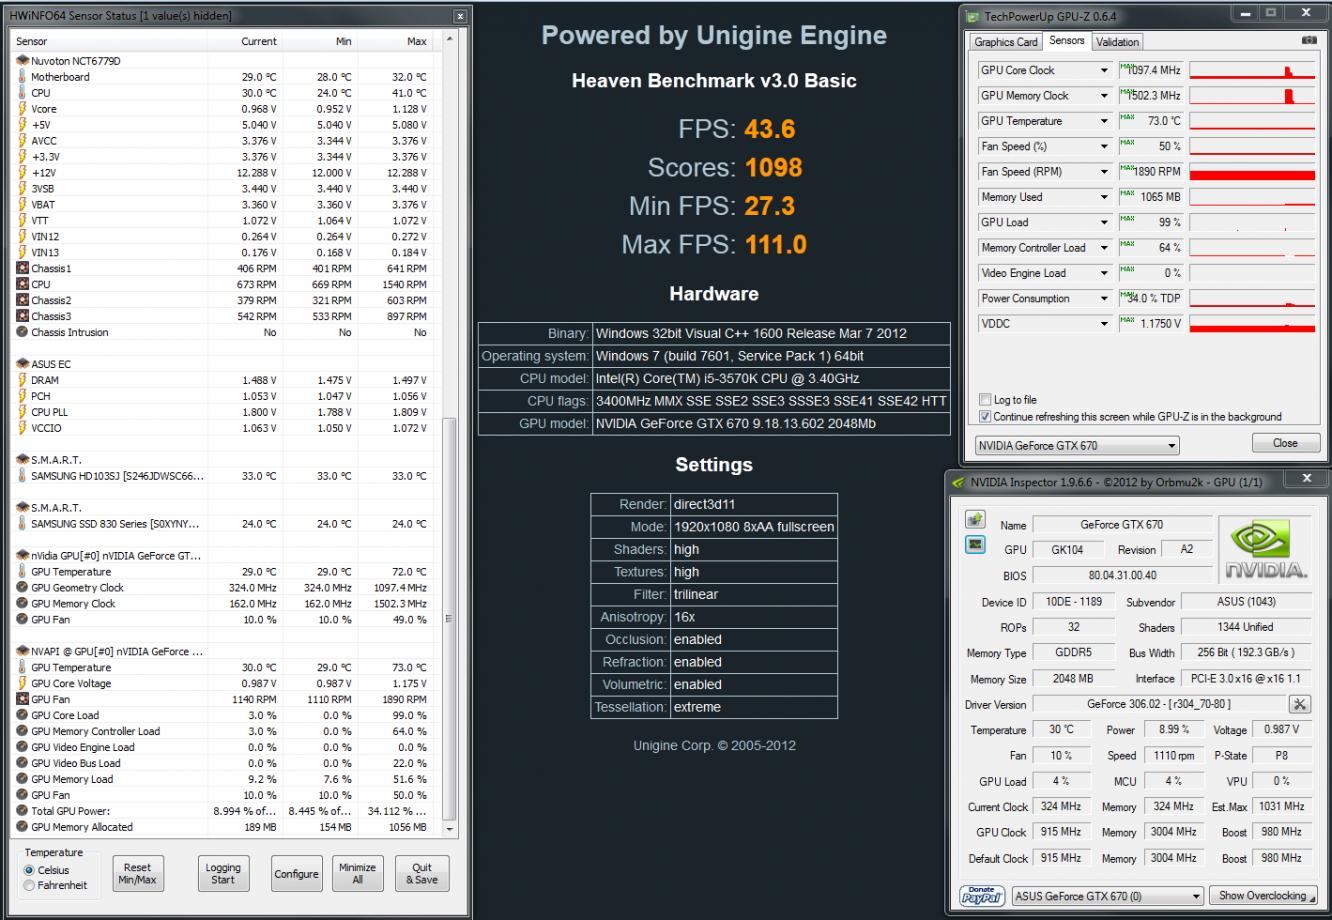
Task: Select the Fahrenheit temperature option
Action: click(29, 886)
